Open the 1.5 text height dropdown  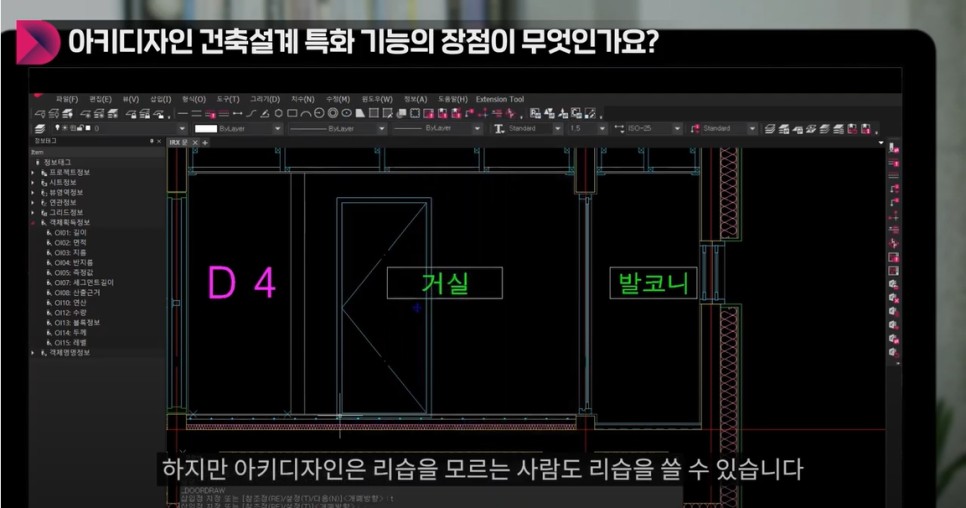click(x=603, y=129)
